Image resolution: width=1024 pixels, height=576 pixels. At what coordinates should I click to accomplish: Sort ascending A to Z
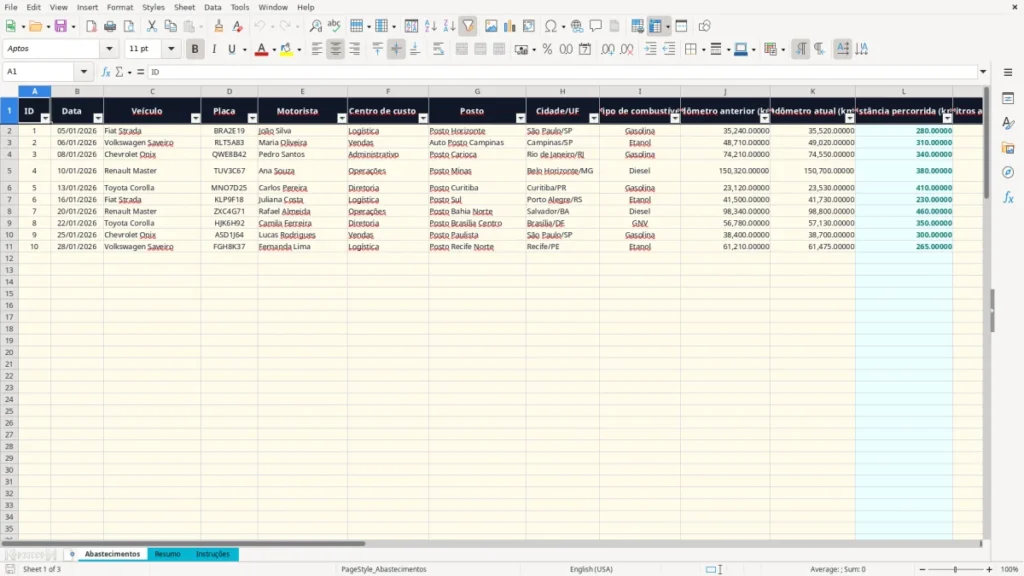pos(430,26)
